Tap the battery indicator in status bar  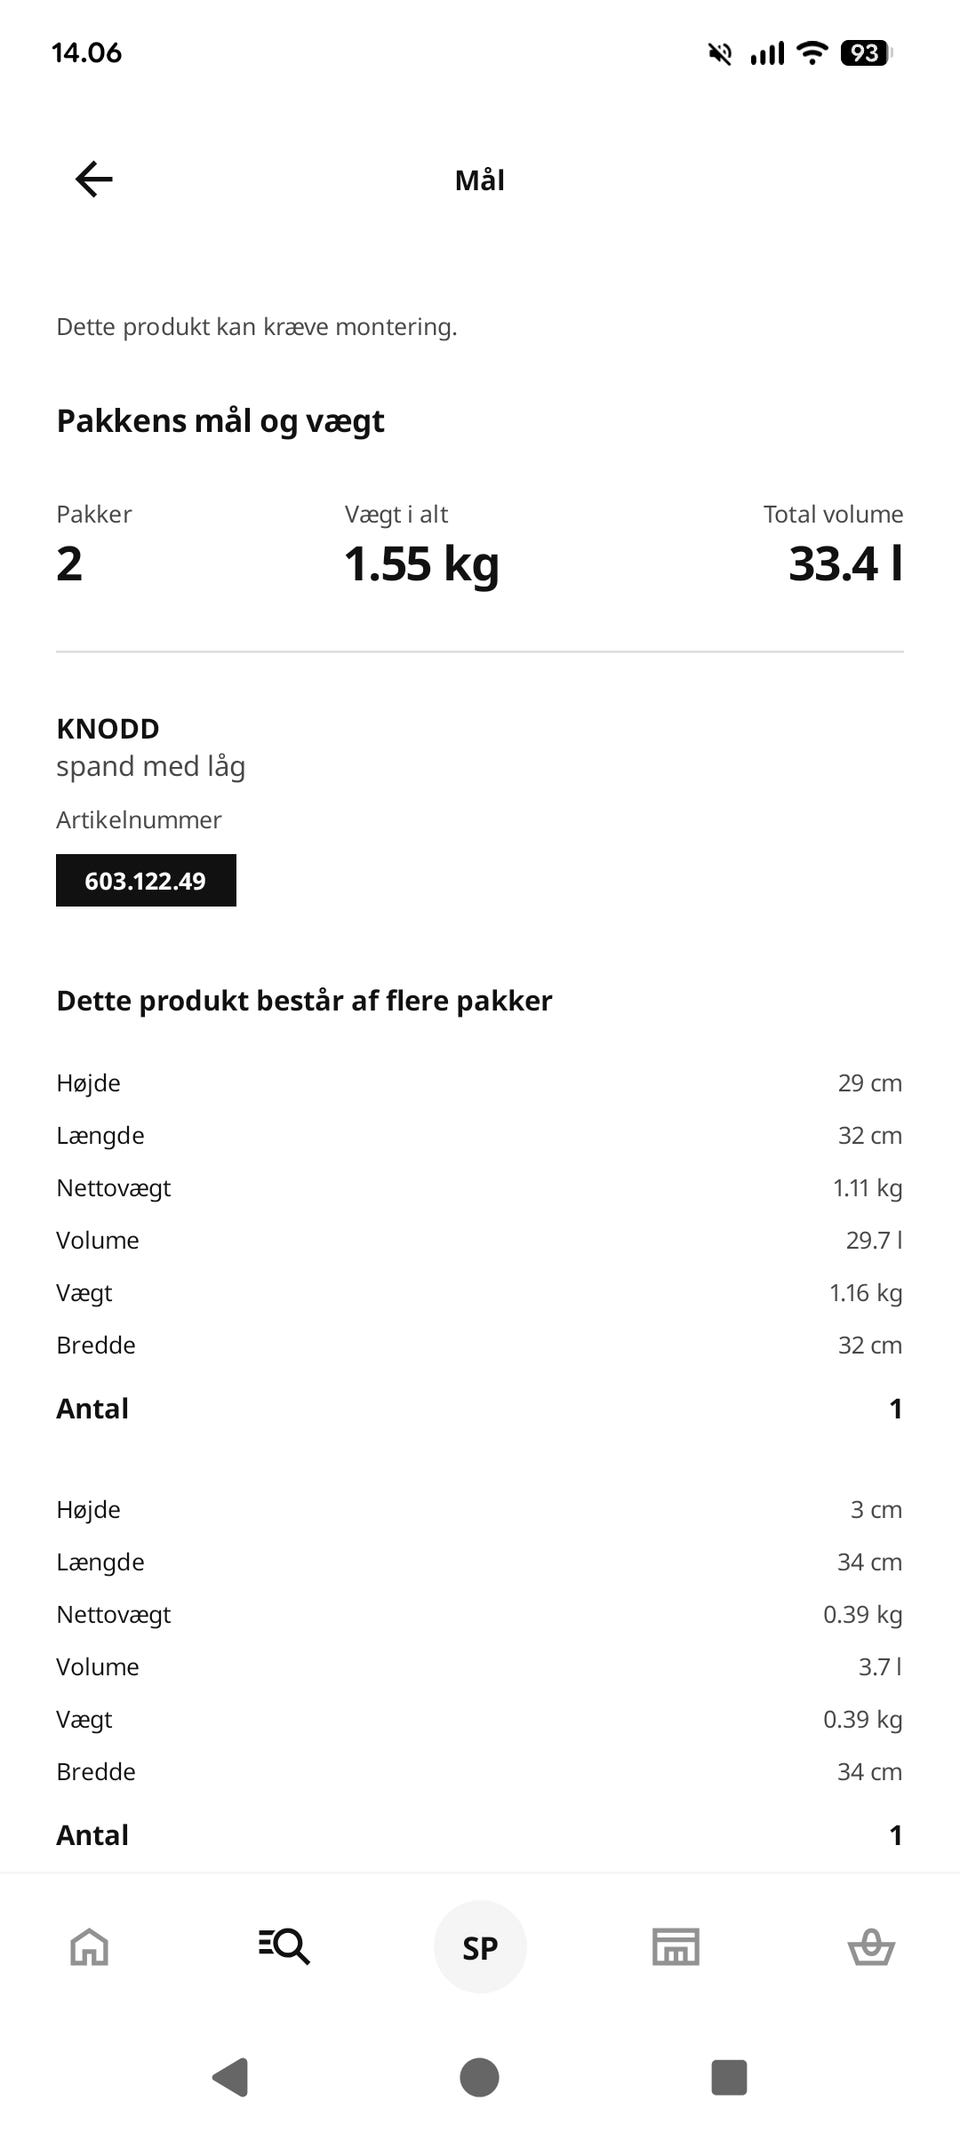(866, 53)
